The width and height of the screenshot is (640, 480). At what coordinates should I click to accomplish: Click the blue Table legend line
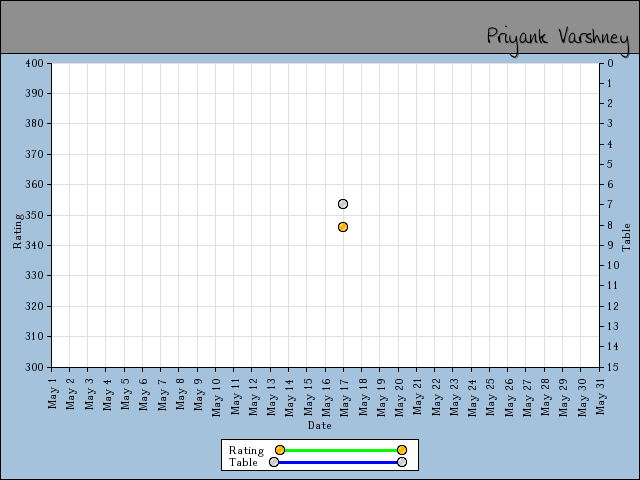pyautogui.click(x=338, y=462)
